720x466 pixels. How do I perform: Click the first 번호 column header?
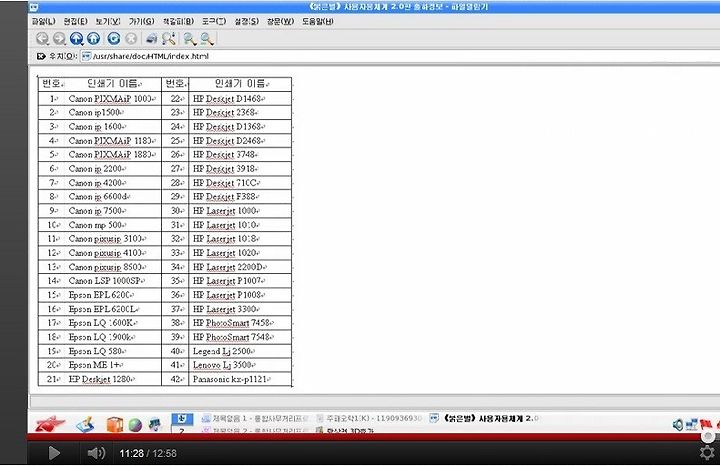[52, 84]
